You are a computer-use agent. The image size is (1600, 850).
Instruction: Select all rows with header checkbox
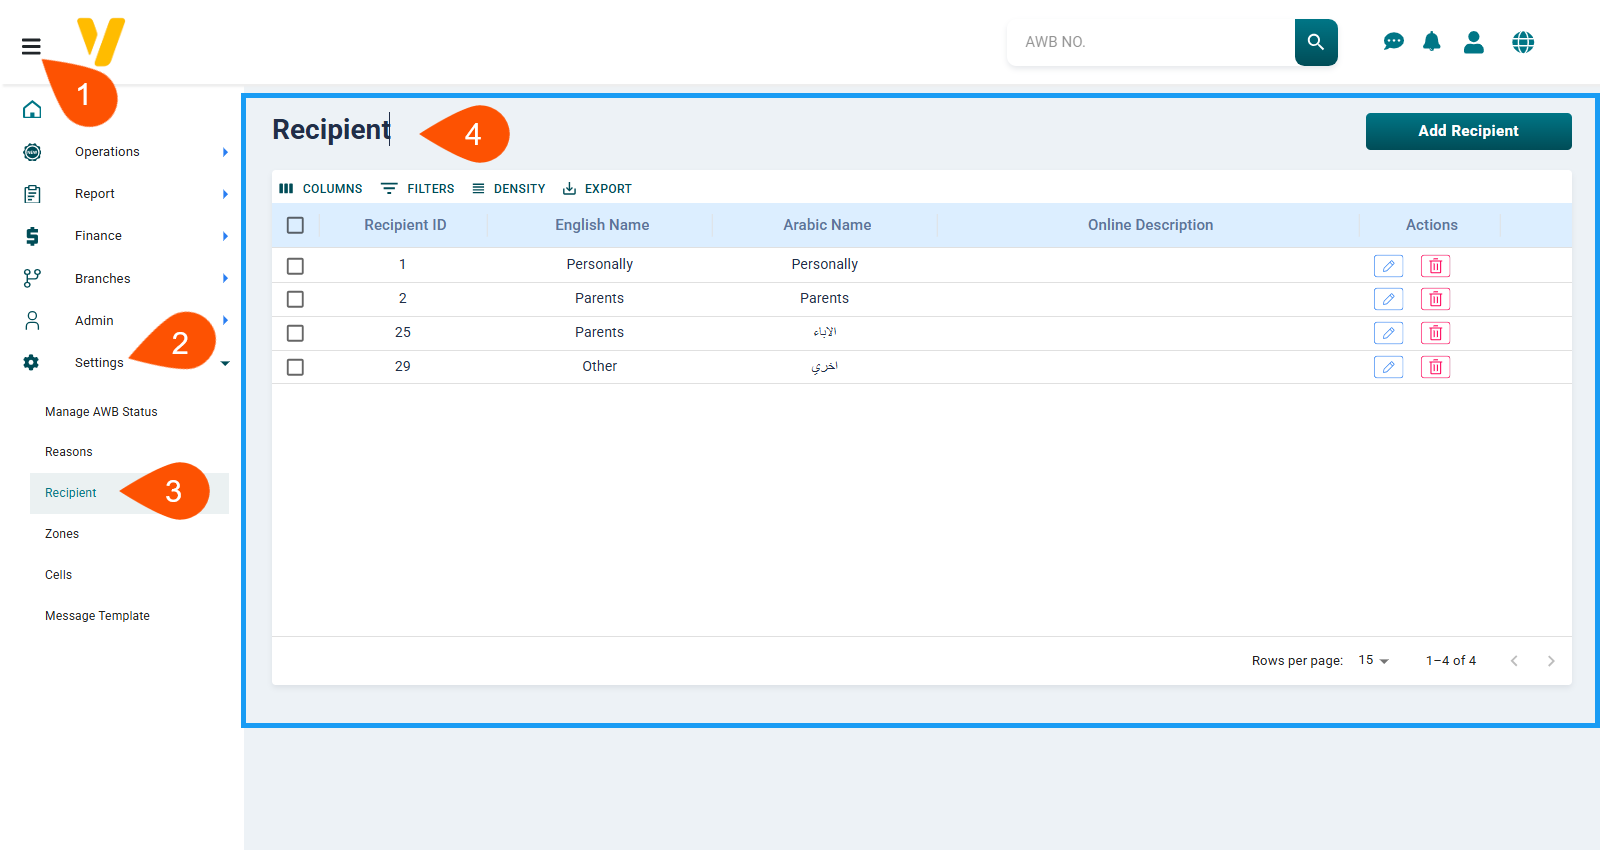(295, 225)
